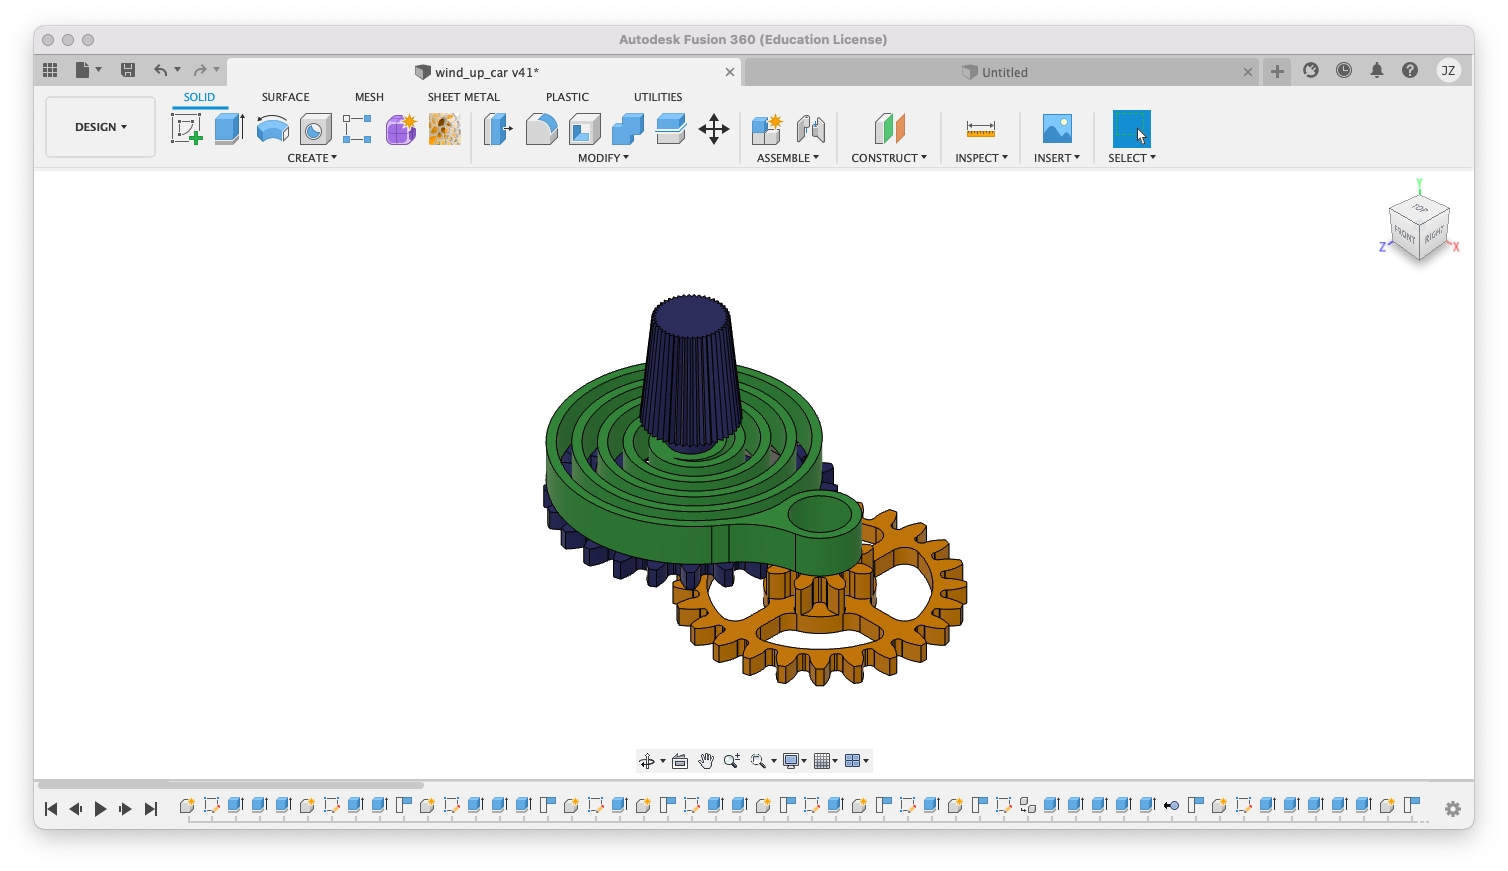The image size is (1508, 871).
Task: Select the Extrude tool
Action: click(230, 129)
